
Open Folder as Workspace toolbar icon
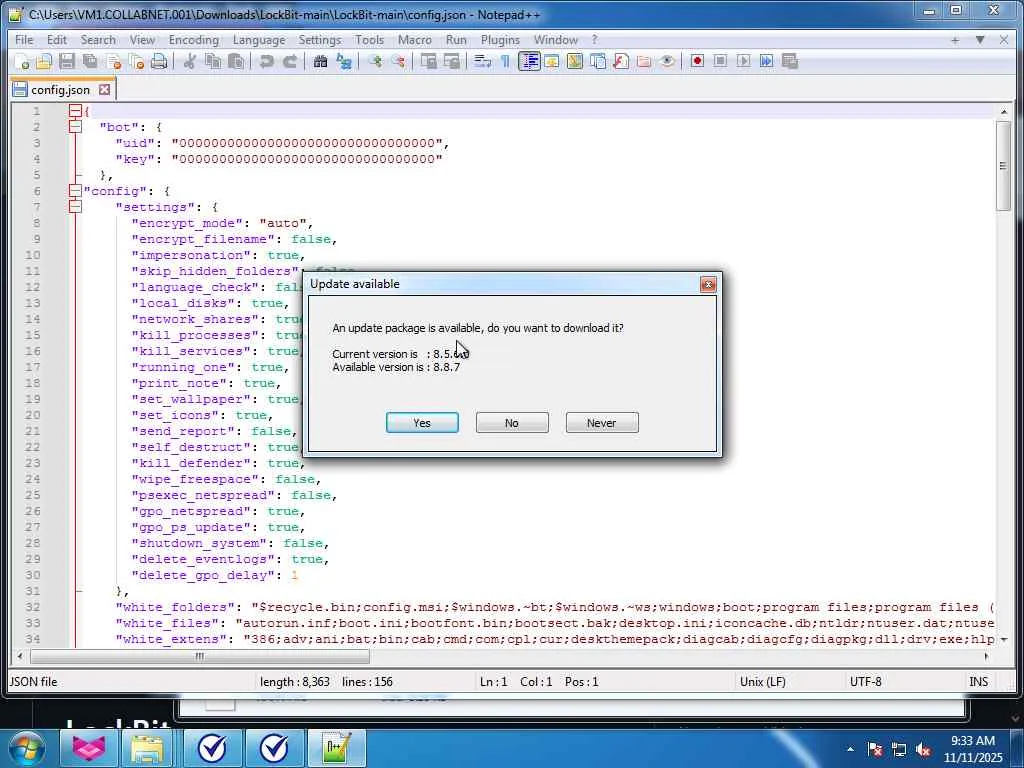pos(644,61)
